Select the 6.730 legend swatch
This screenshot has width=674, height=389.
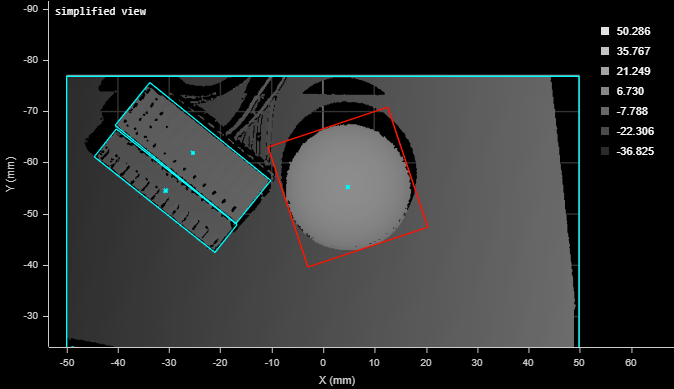pos(605,91)
